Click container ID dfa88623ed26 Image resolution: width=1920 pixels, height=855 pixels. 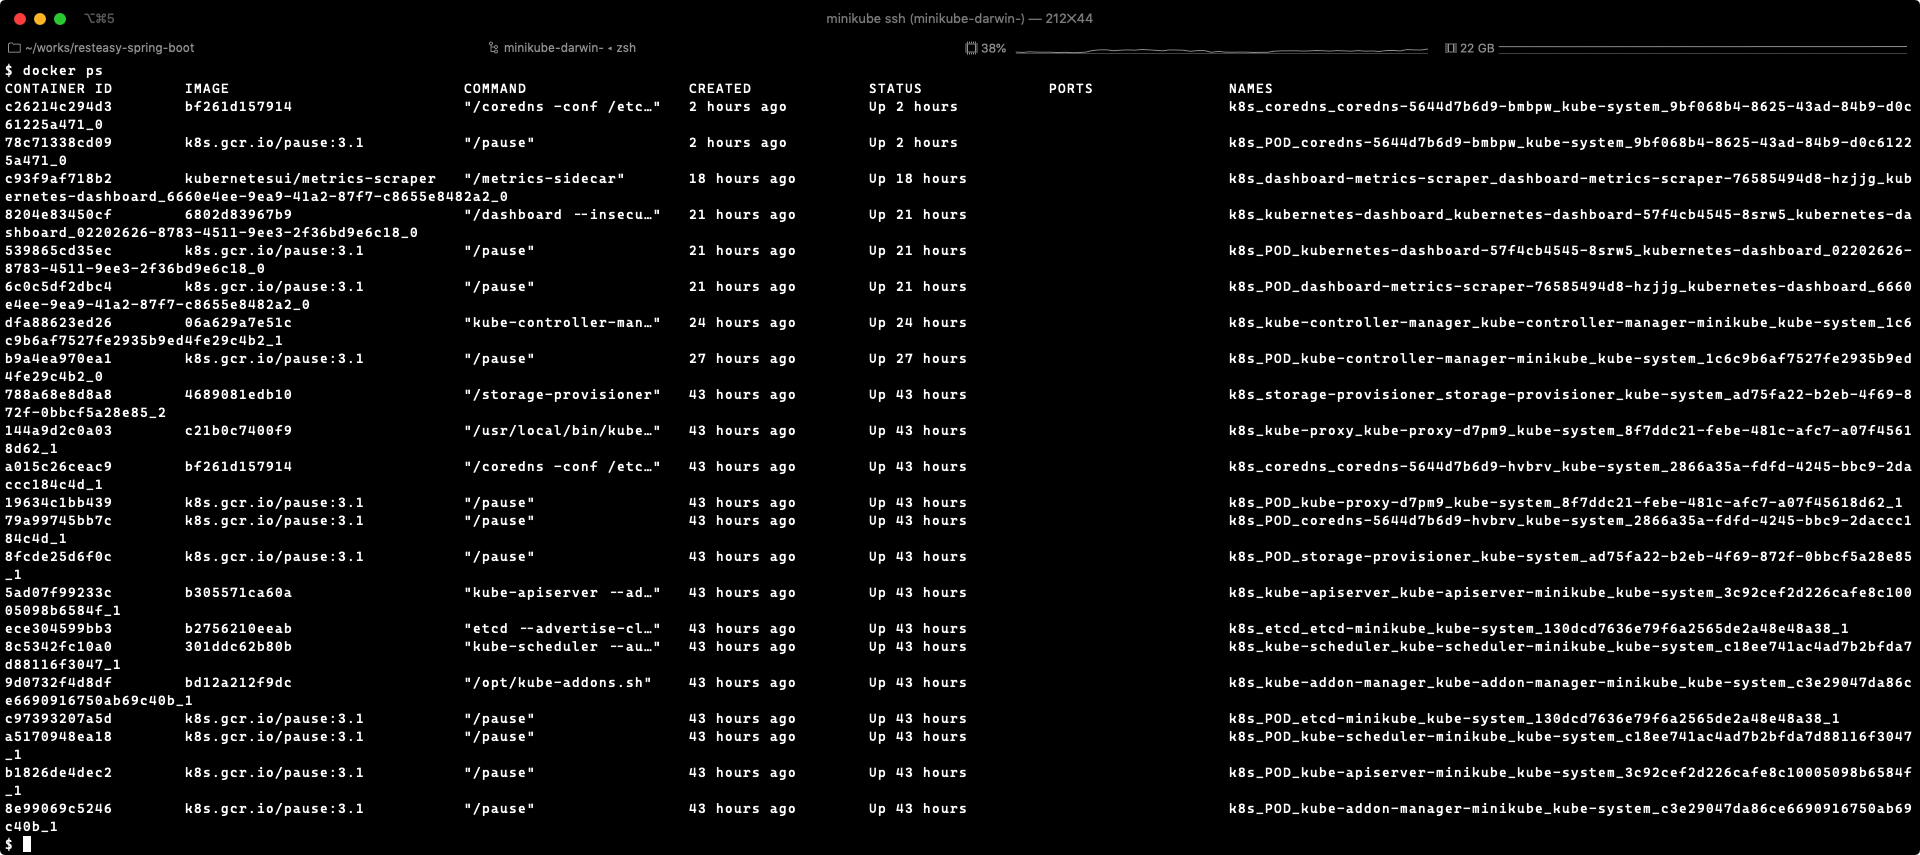click(59, 323)
